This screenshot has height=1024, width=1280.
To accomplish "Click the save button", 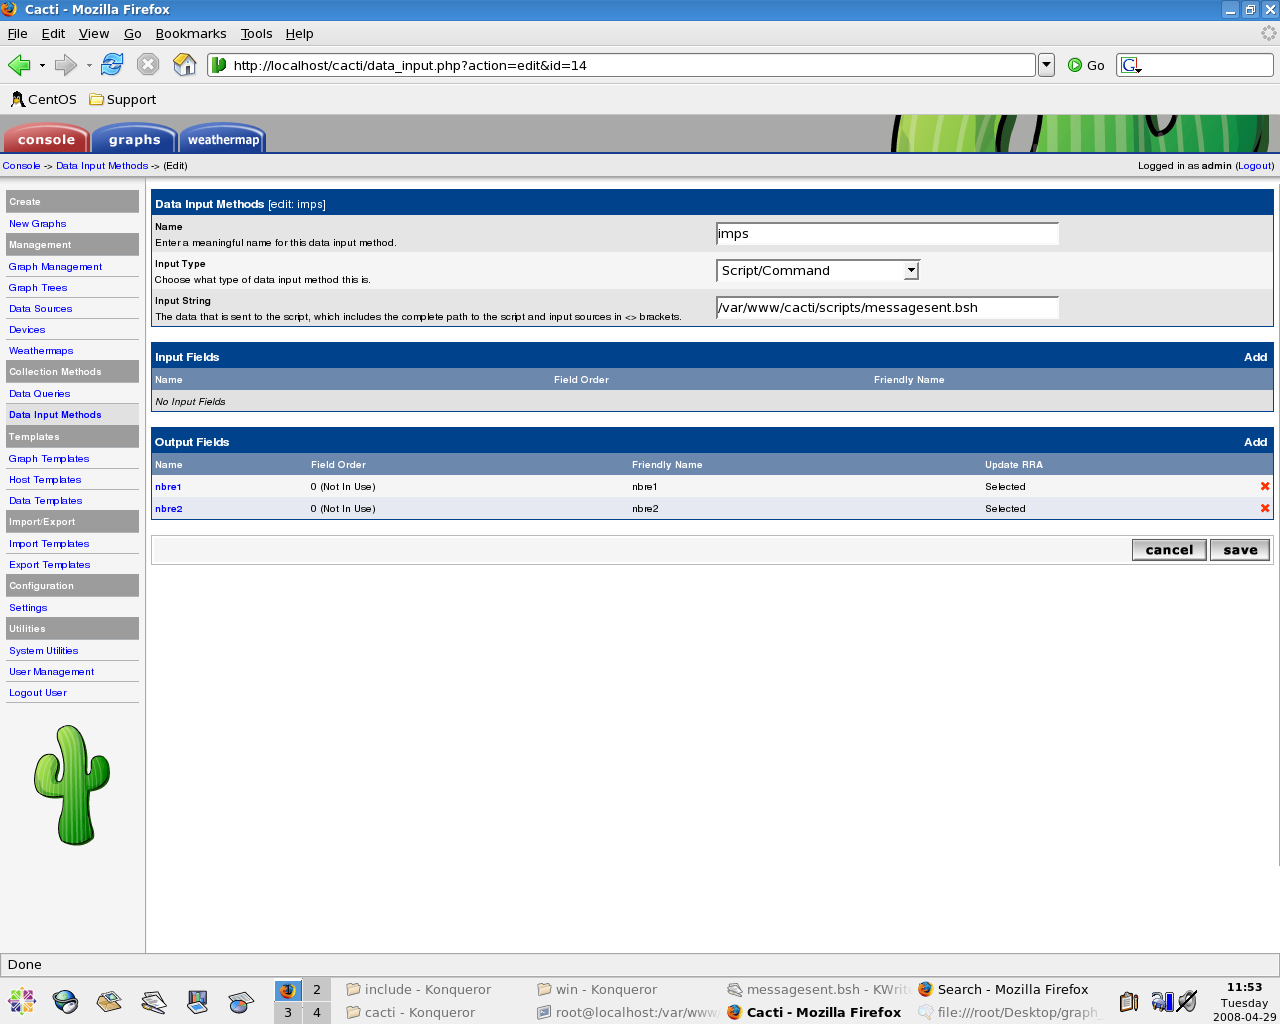I will 1240,550.
